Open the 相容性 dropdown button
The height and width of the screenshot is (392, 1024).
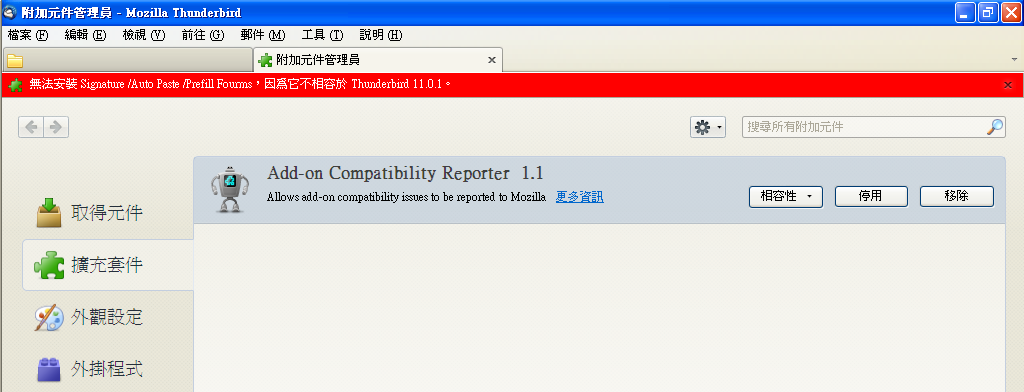pos(786,196)
